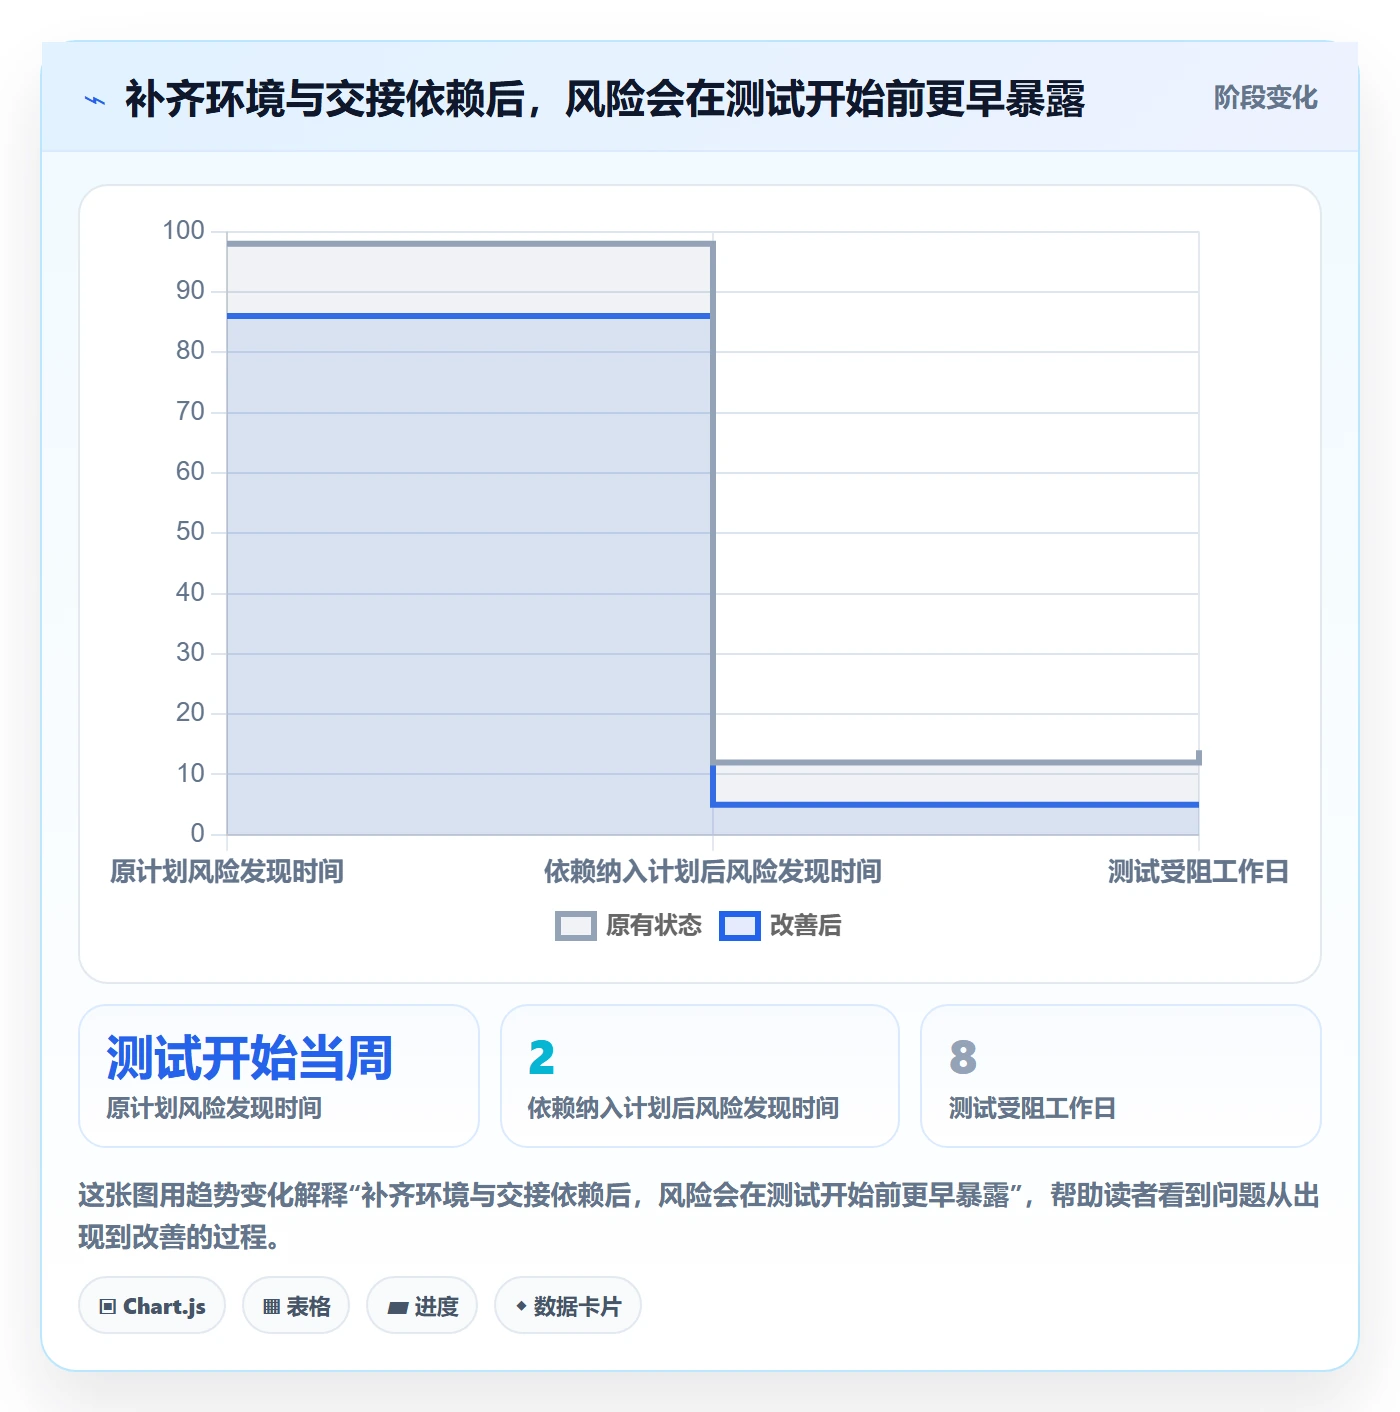Select the Chart.js tag chip

pos(152,1305)
